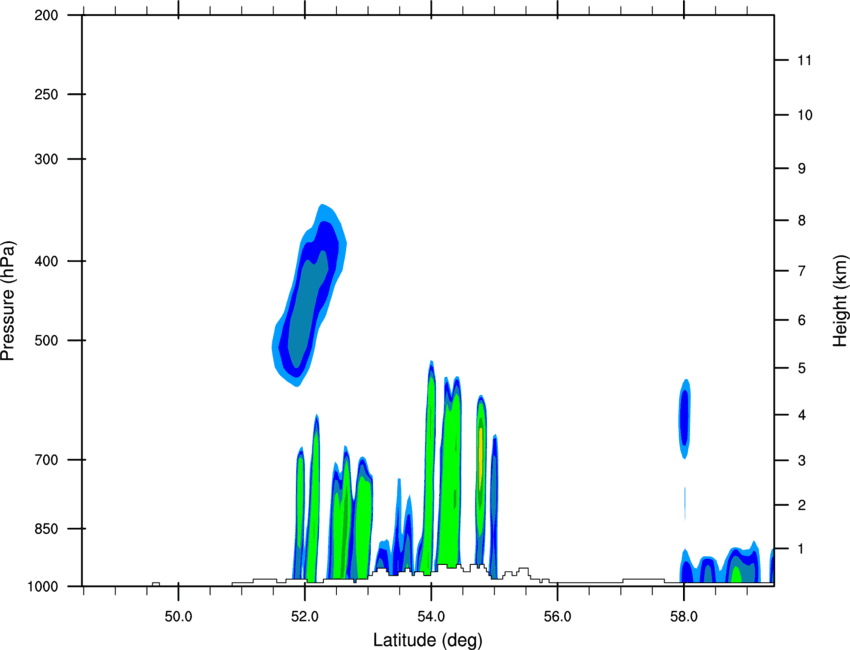Select the 500 pressure tick label
850x650 pixels.
coord(46,340)
